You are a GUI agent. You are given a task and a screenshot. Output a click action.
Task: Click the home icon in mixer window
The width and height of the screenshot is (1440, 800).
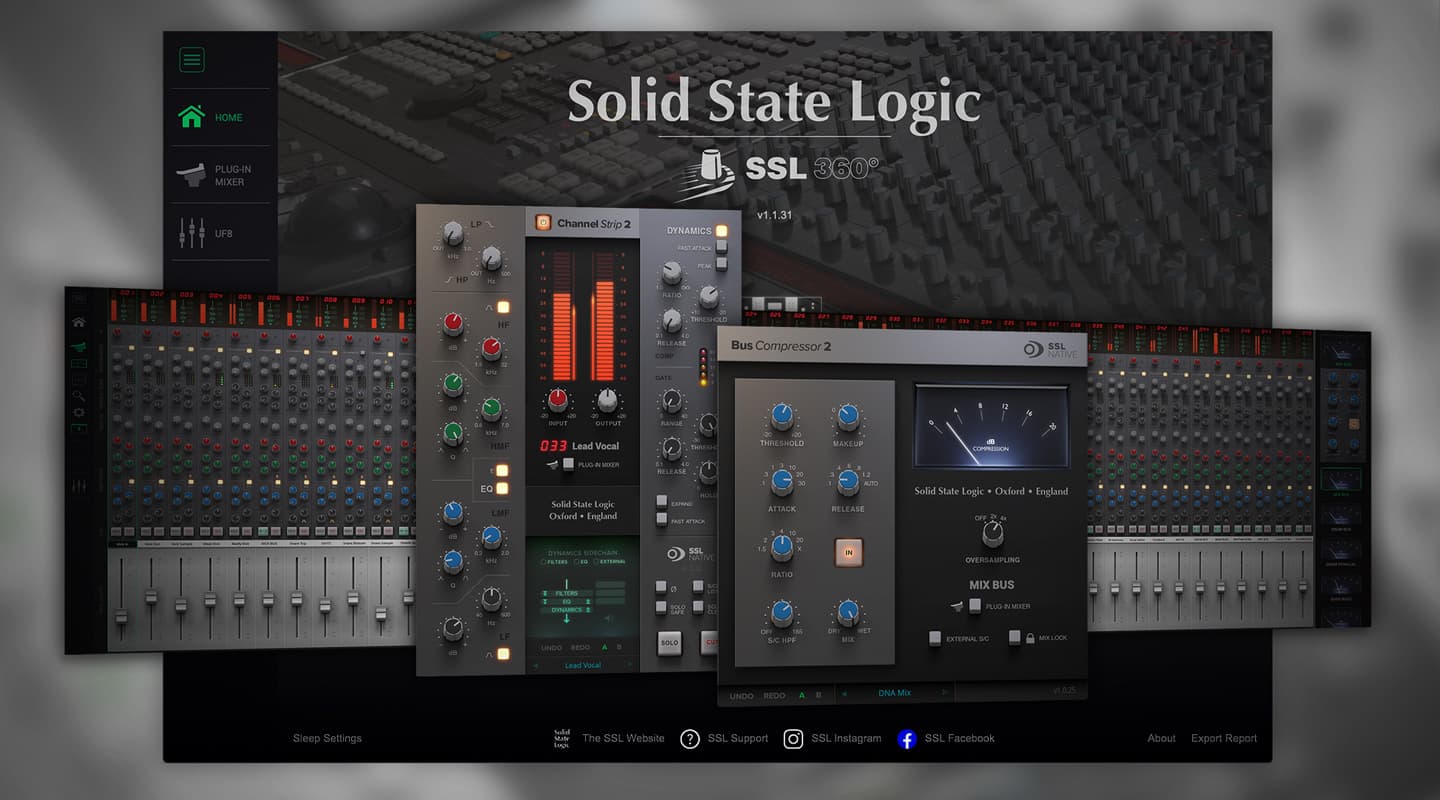pos(78,323)
